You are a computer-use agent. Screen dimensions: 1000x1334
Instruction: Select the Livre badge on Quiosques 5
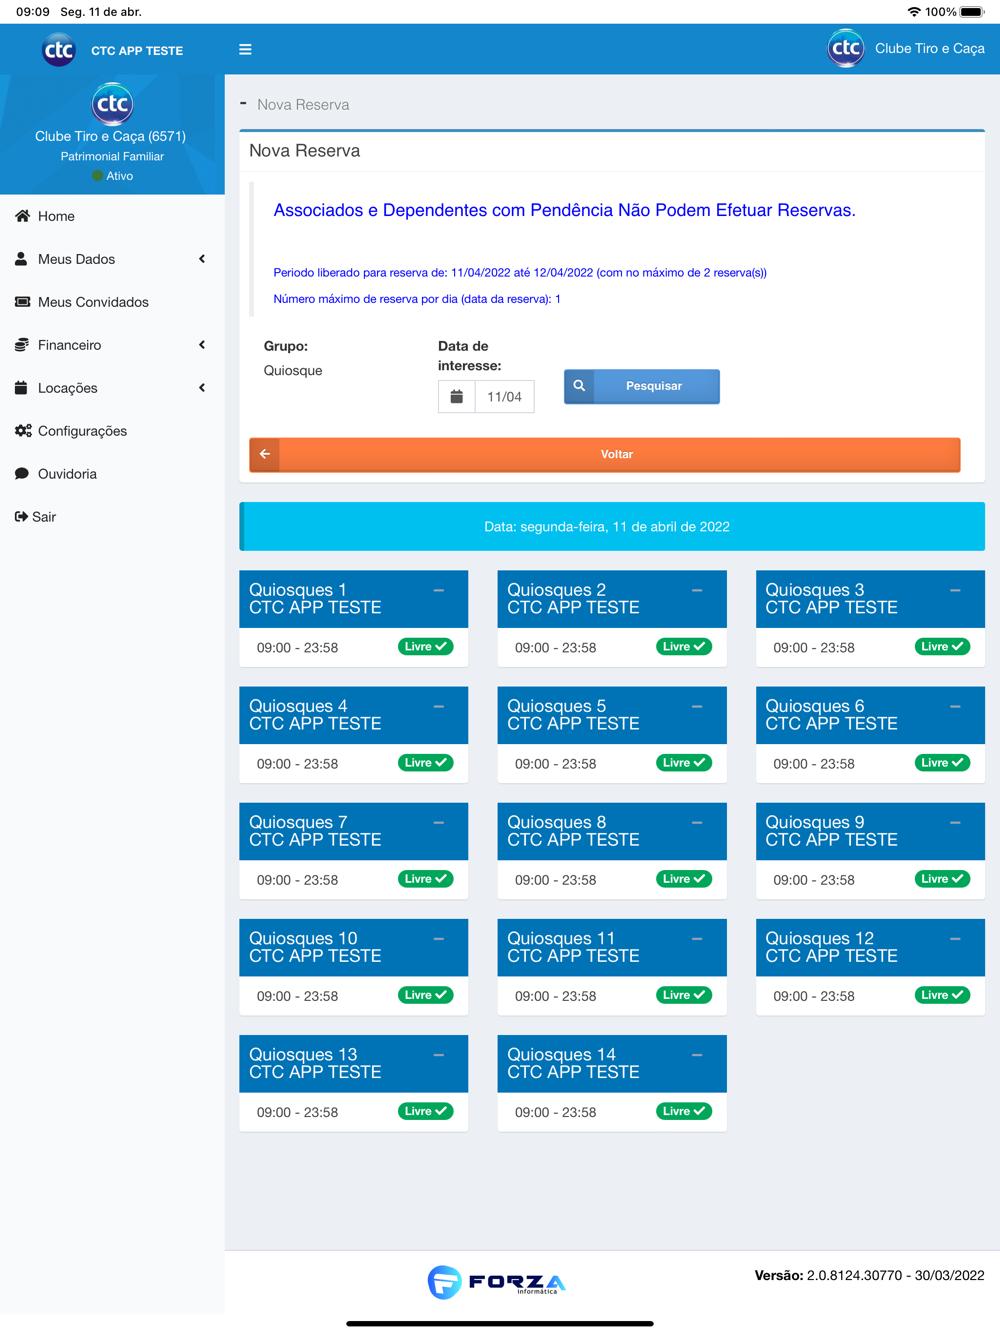click(x=684, y=763)
